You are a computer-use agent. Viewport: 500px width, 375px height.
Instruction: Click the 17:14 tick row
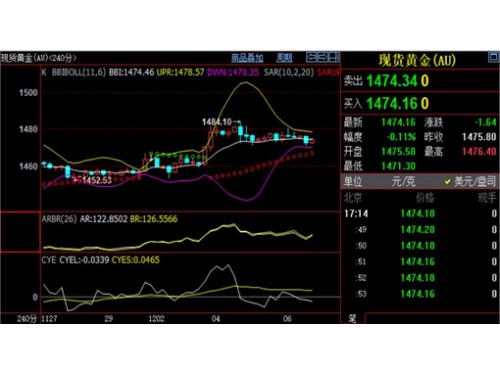point(420,213)
